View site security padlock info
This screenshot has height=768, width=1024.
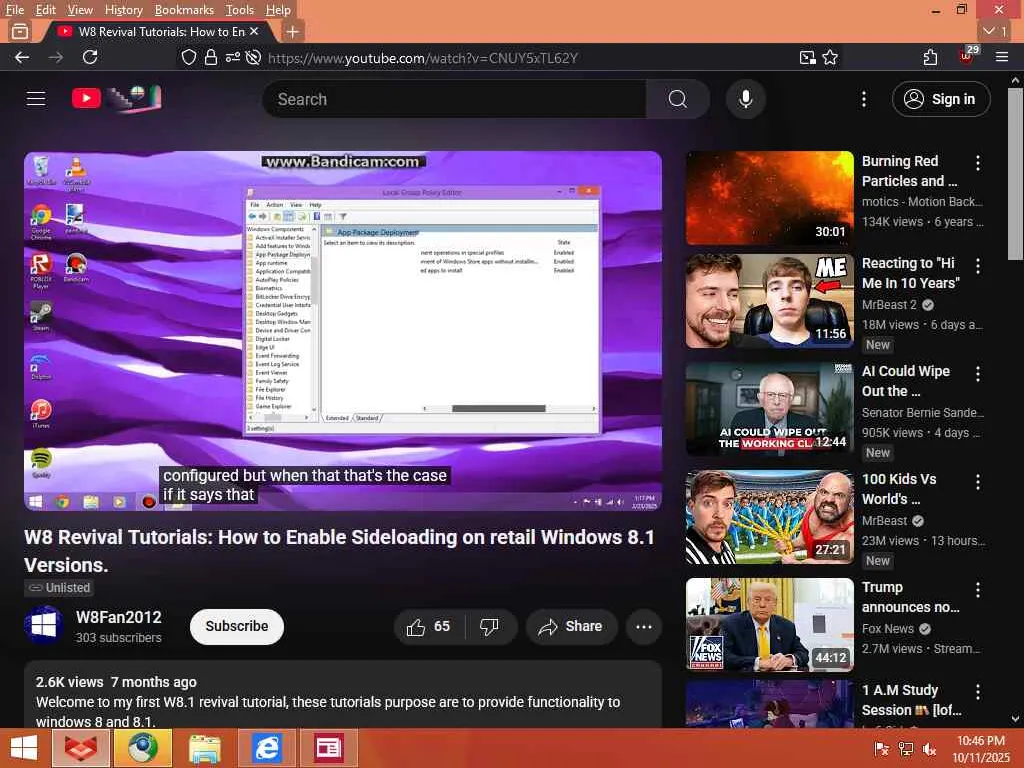(x=210, y=57)
